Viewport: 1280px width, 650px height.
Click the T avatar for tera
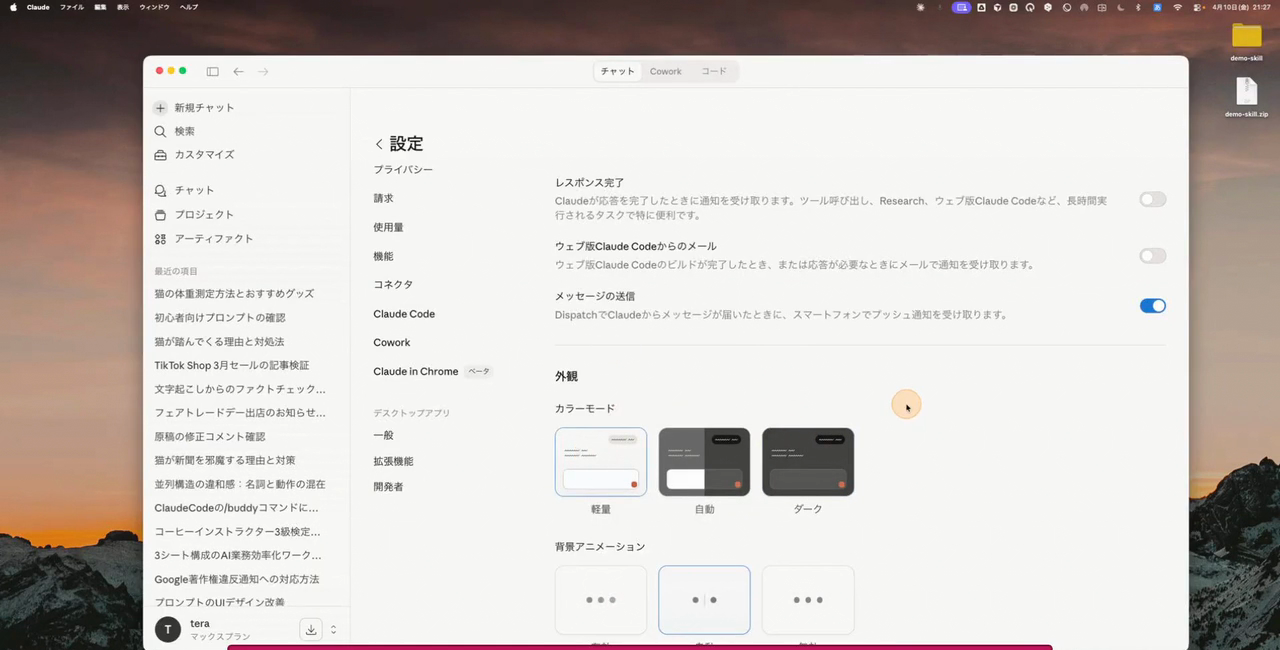click(x=168, y=629)
